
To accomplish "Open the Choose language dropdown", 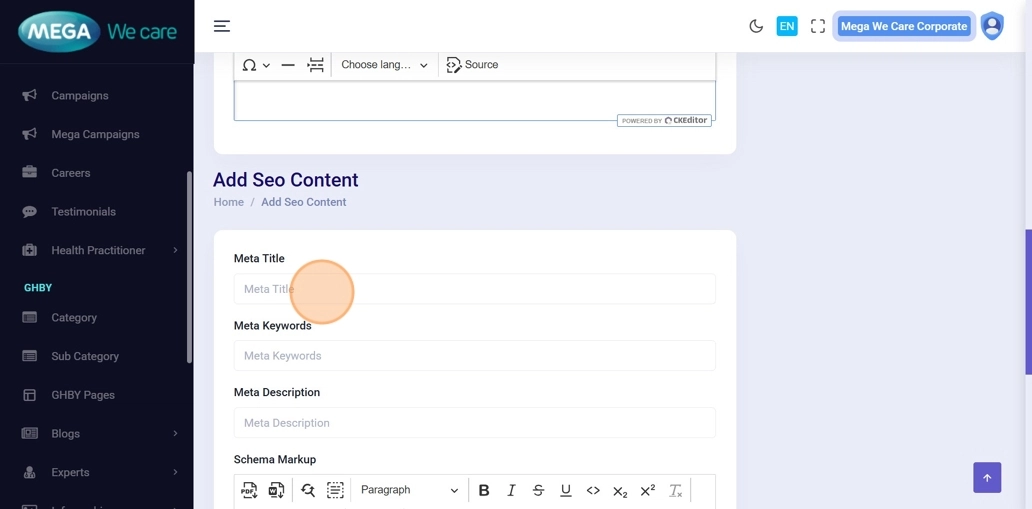I will [x=384, y=65].
